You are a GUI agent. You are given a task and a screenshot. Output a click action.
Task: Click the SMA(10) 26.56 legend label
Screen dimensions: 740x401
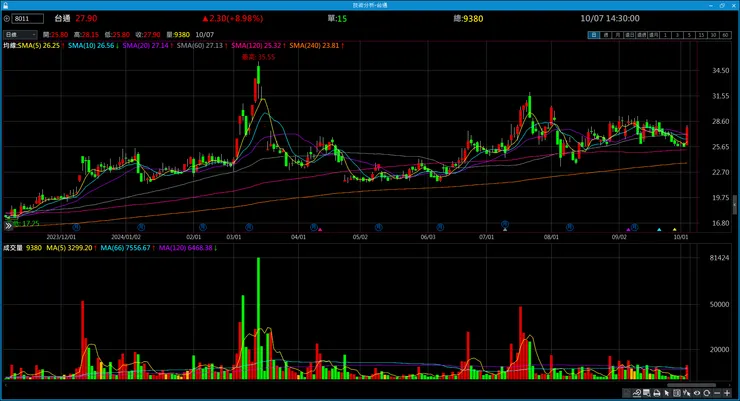[x=91, y=45]
